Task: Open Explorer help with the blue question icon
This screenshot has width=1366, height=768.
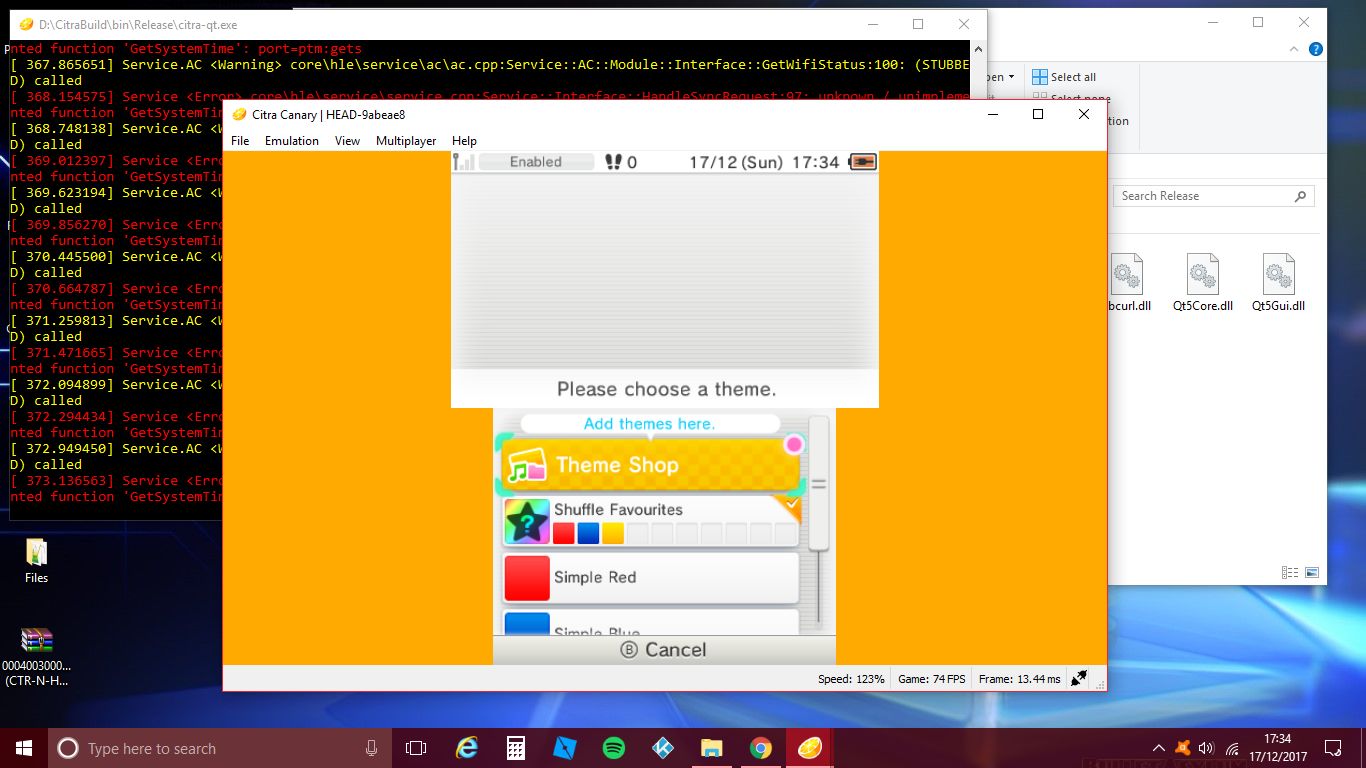Action: [1316, 48]
